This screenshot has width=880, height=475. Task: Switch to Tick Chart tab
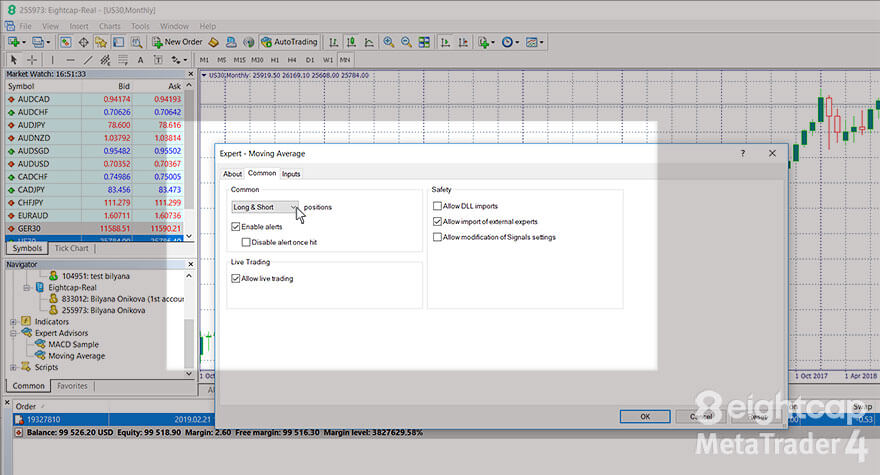tap(71, 248)
